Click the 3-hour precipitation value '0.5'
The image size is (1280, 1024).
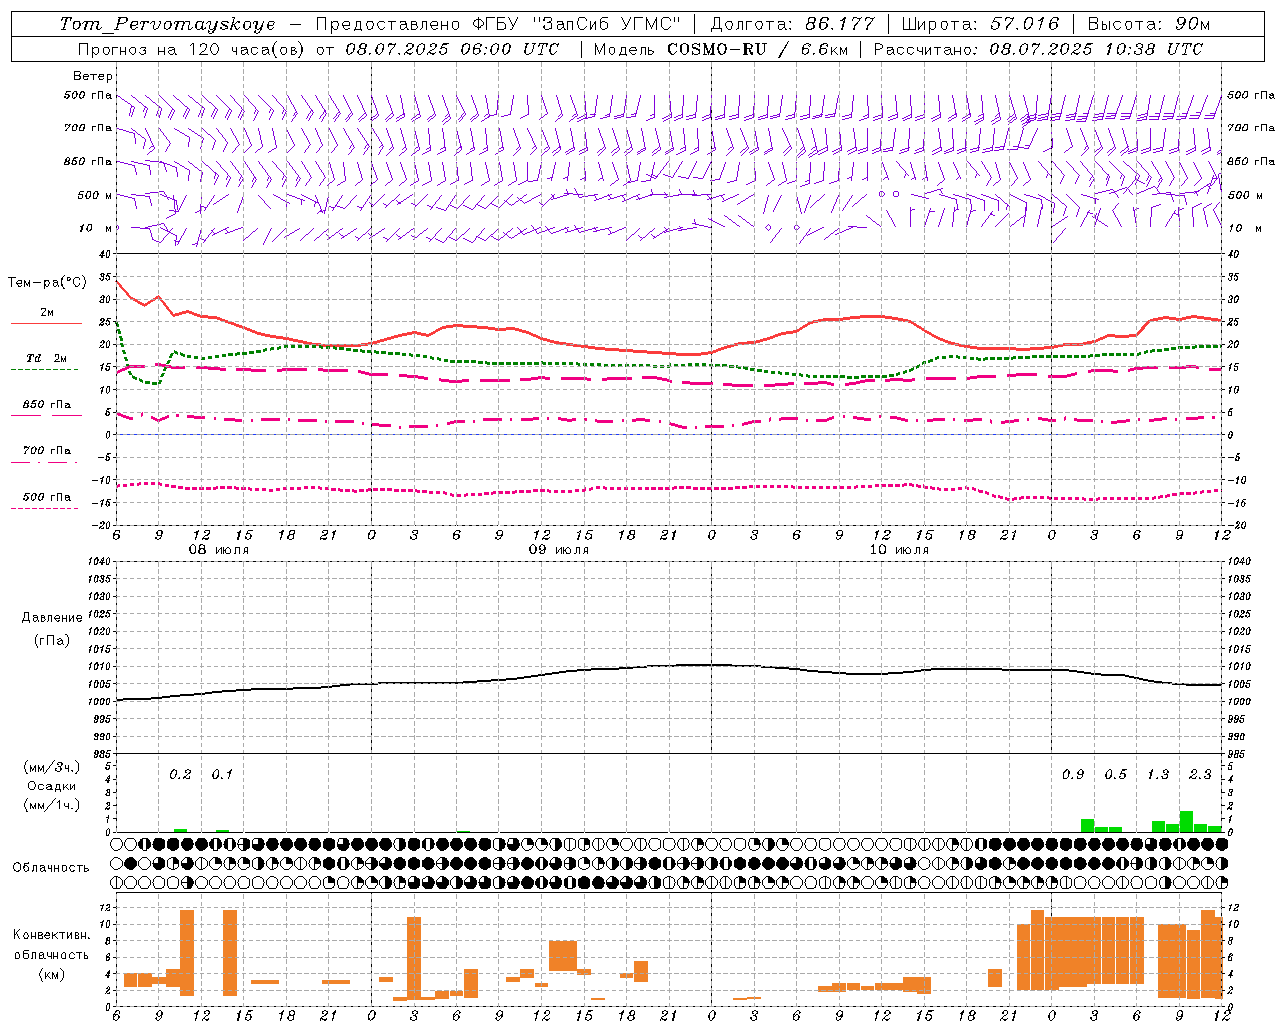coord(1115,774)
